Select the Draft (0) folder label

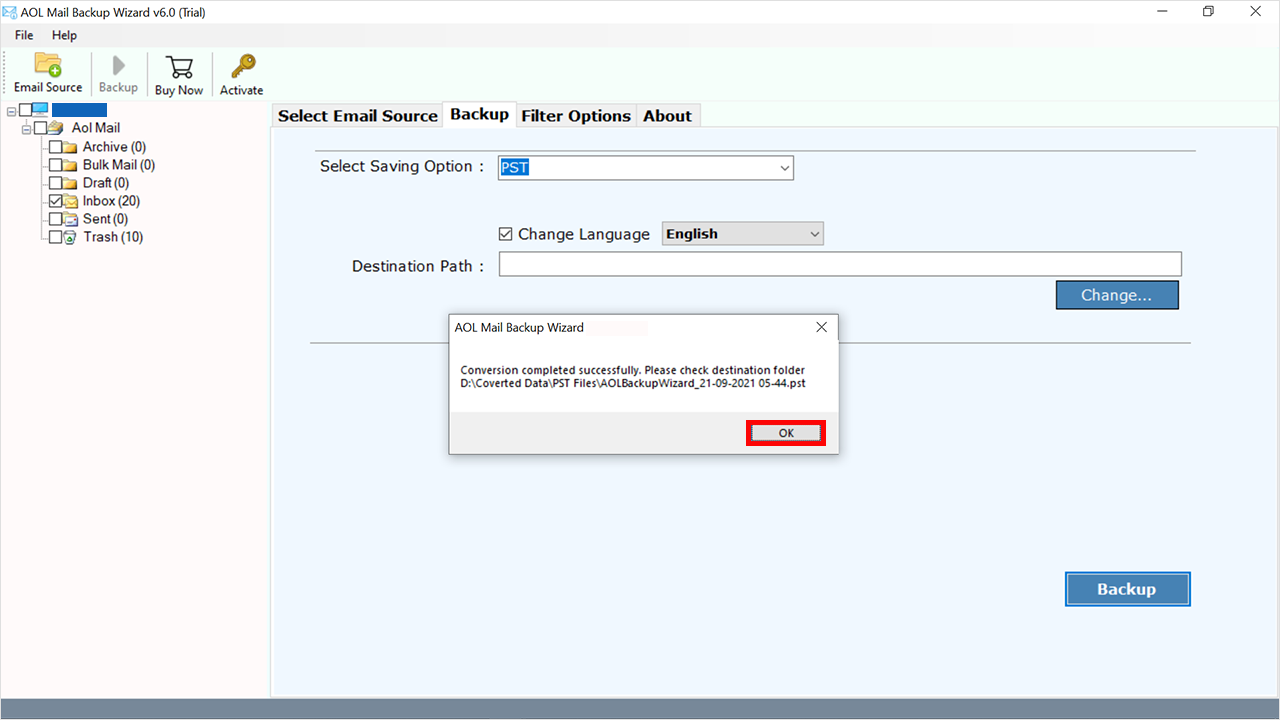[106, 183]
